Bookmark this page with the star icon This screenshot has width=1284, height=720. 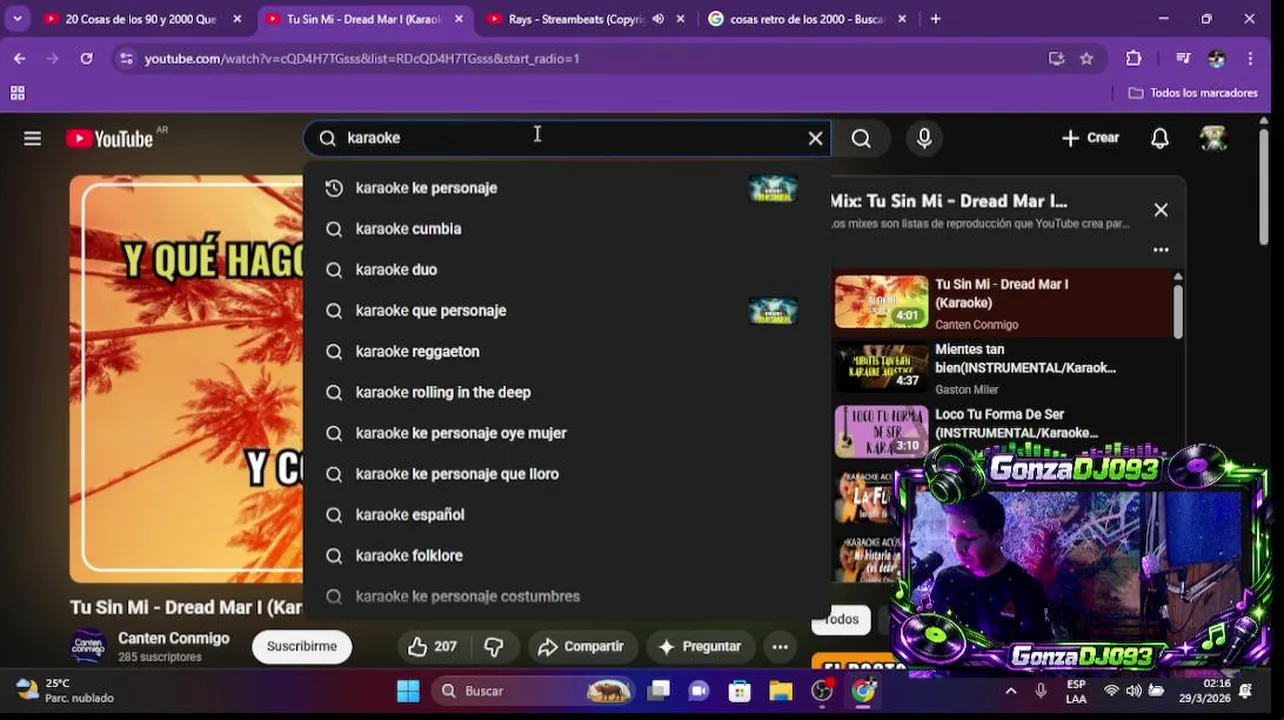coord(1087,59)
